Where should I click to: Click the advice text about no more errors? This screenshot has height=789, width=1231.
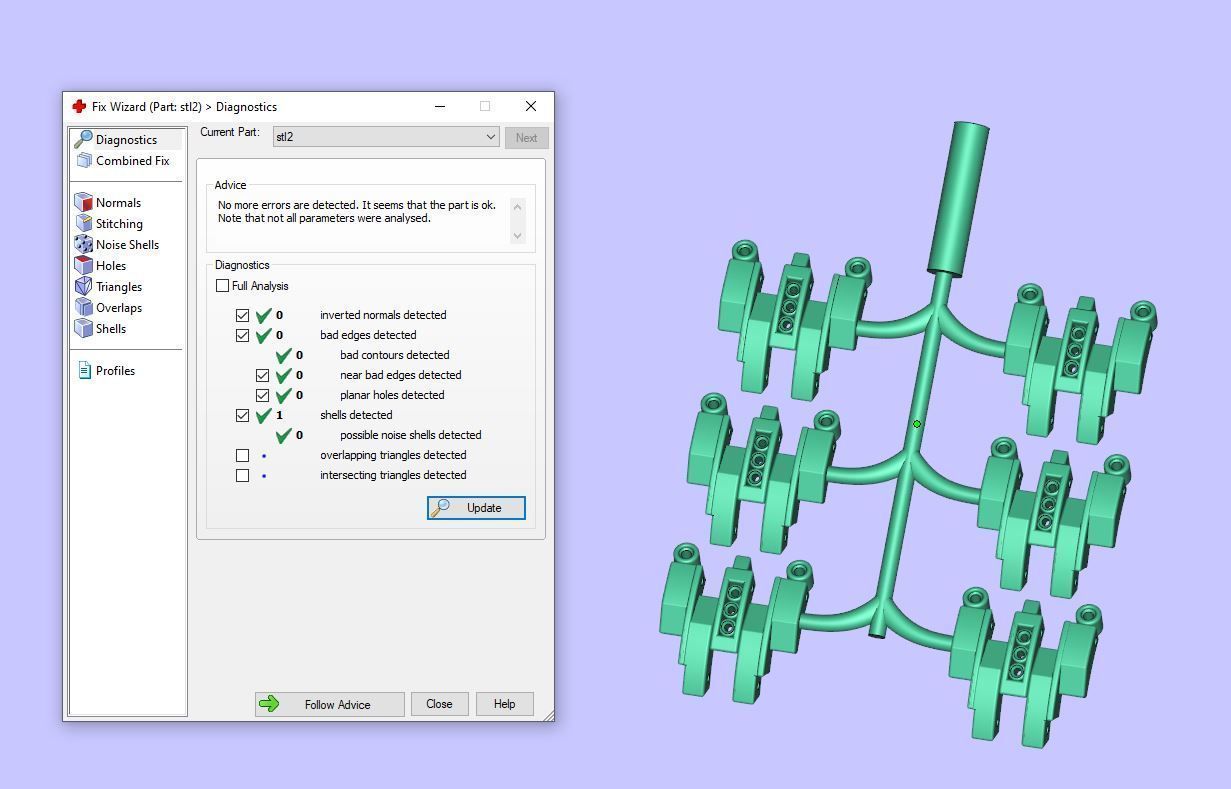(357, 211)
